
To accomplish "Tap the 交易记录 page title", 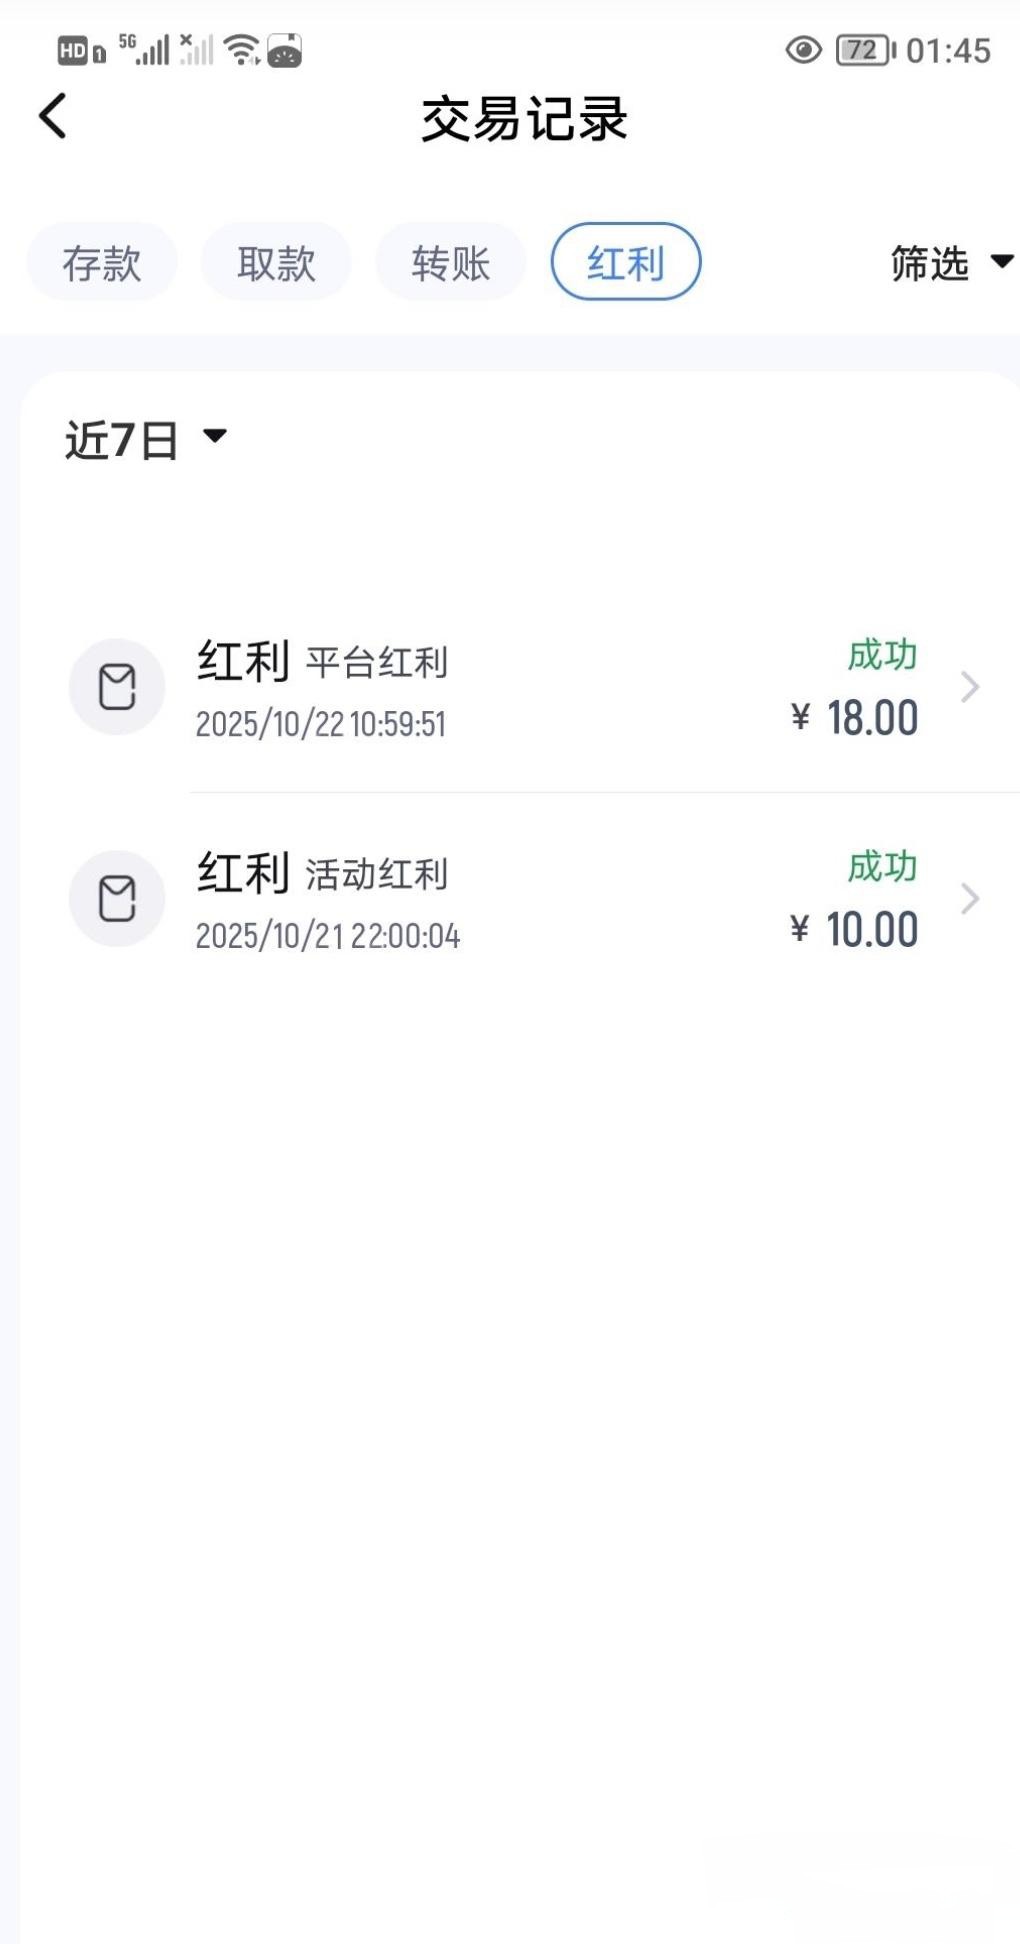I will [x=524, y=120].
